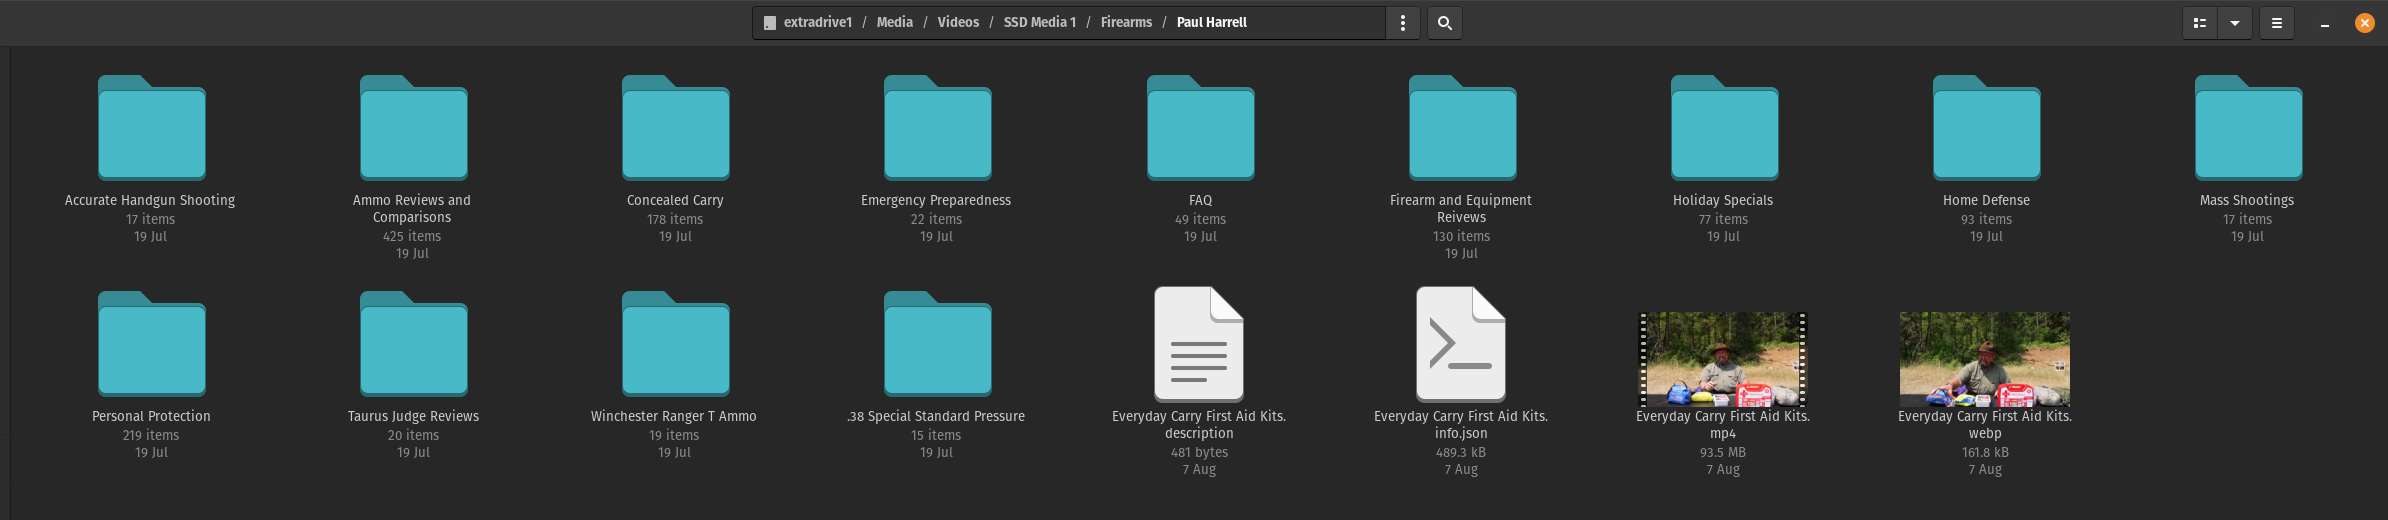The width and height of the screenshot is (2388, 520).
Task: Expand the view options dropdown arrow
Action: click(x=2234, y=23)
